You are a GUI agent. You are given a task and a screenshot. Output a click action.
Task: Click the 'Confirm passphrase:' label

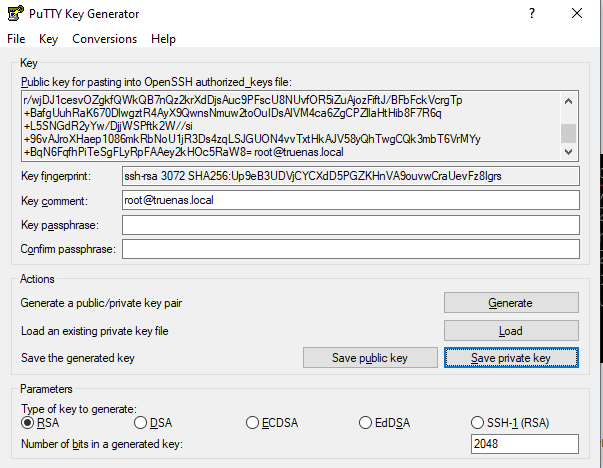coord(68,249)
